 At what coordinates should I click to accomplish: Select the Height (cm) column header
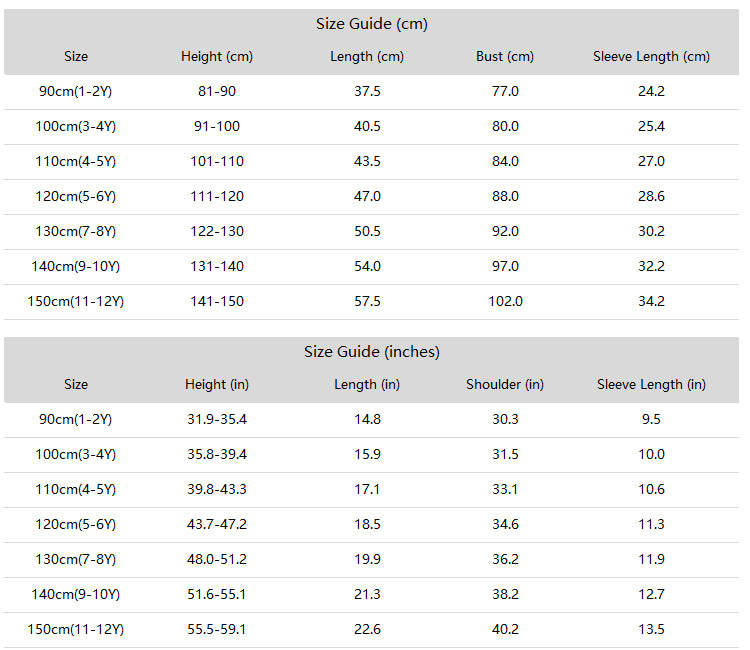pos(217,56)
